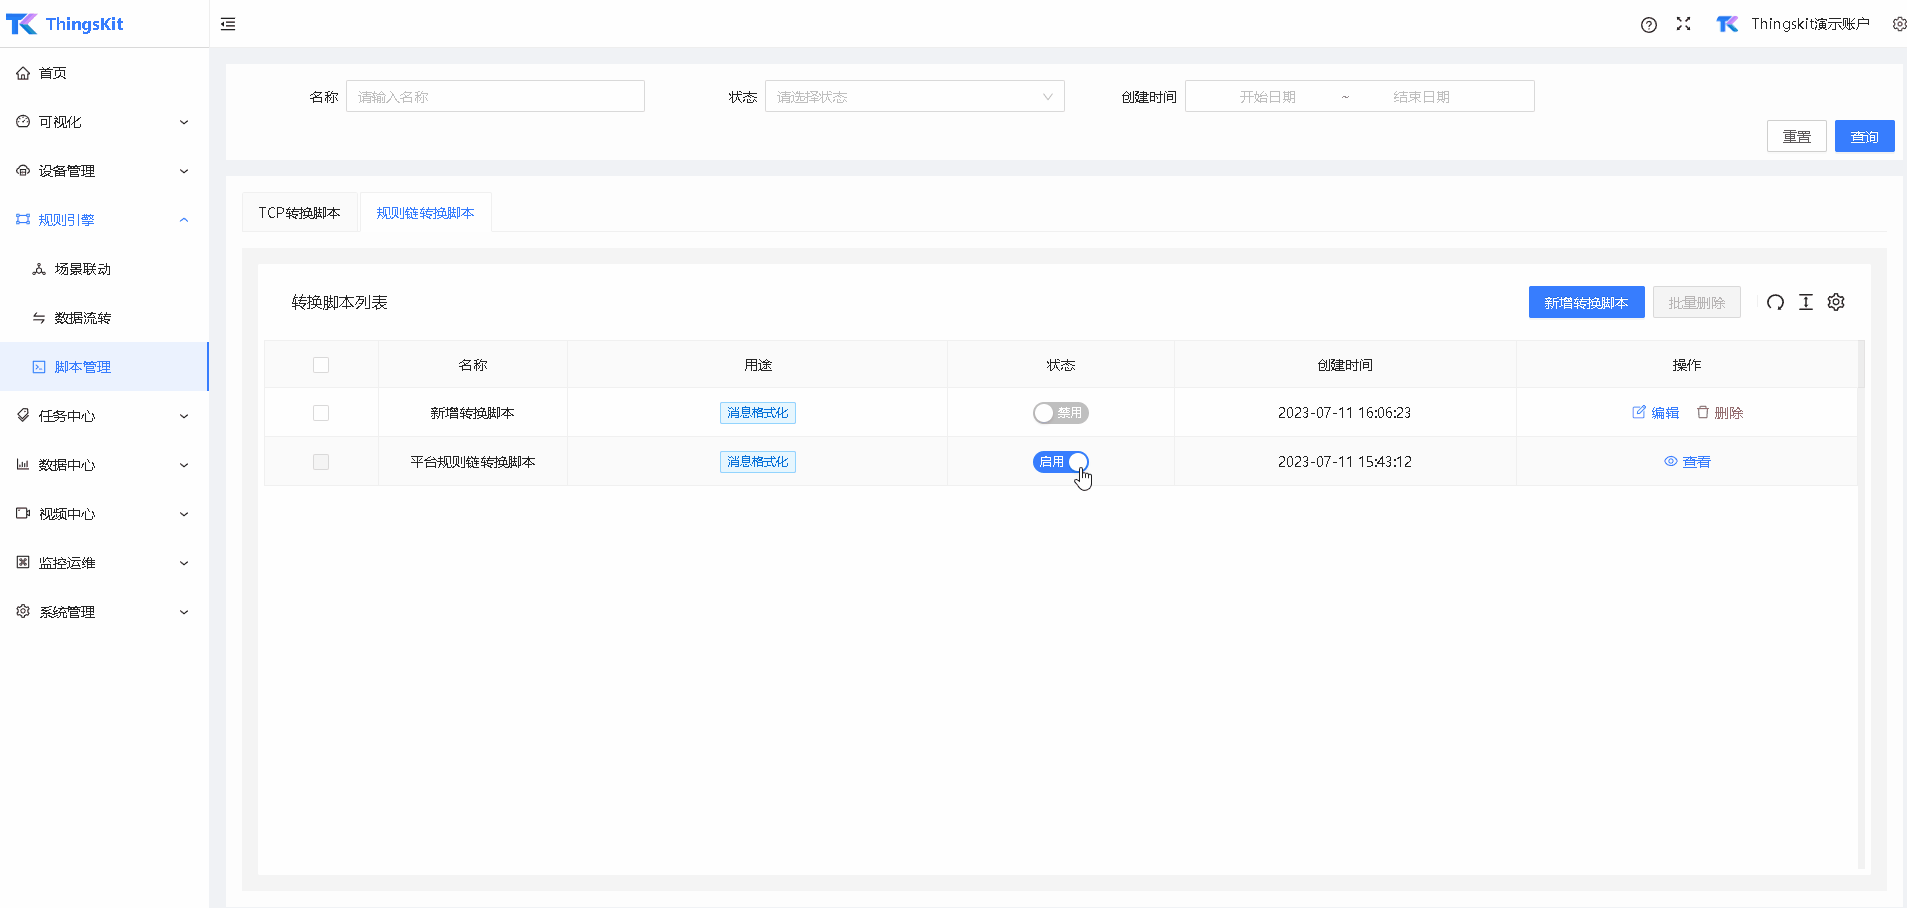Tick the select-all header checkbox
This screenshot has width=1907, height=908.
[x=321, y=365]
